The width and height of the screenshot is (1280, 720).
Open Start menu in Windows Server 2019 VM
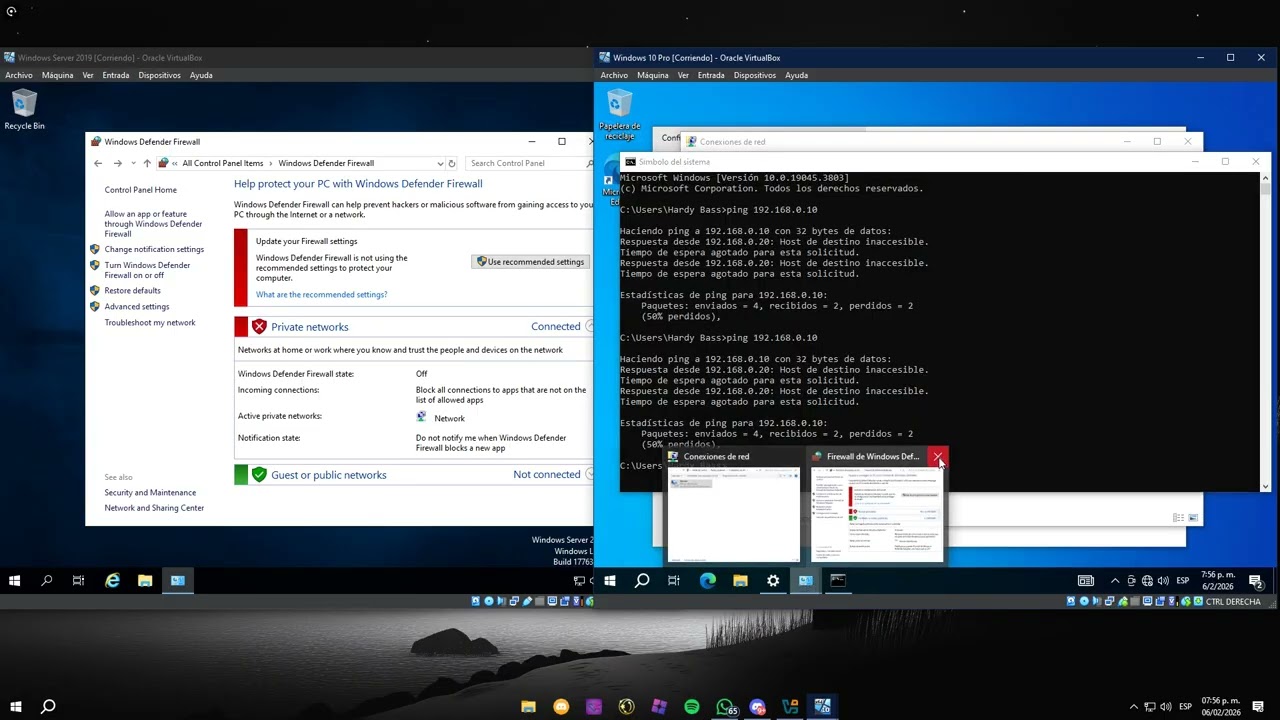pos(15,580)
